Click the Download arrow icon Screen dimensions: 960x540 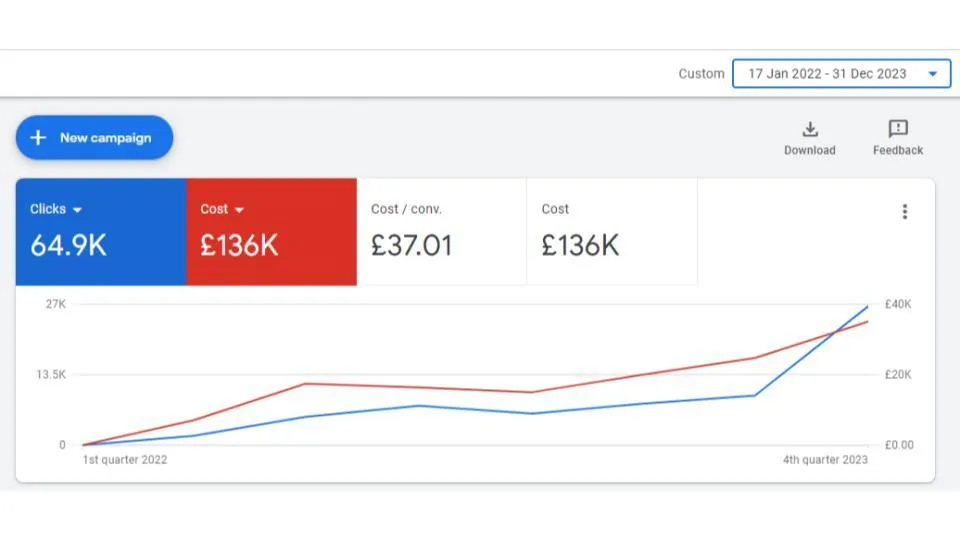click(810, 129)
